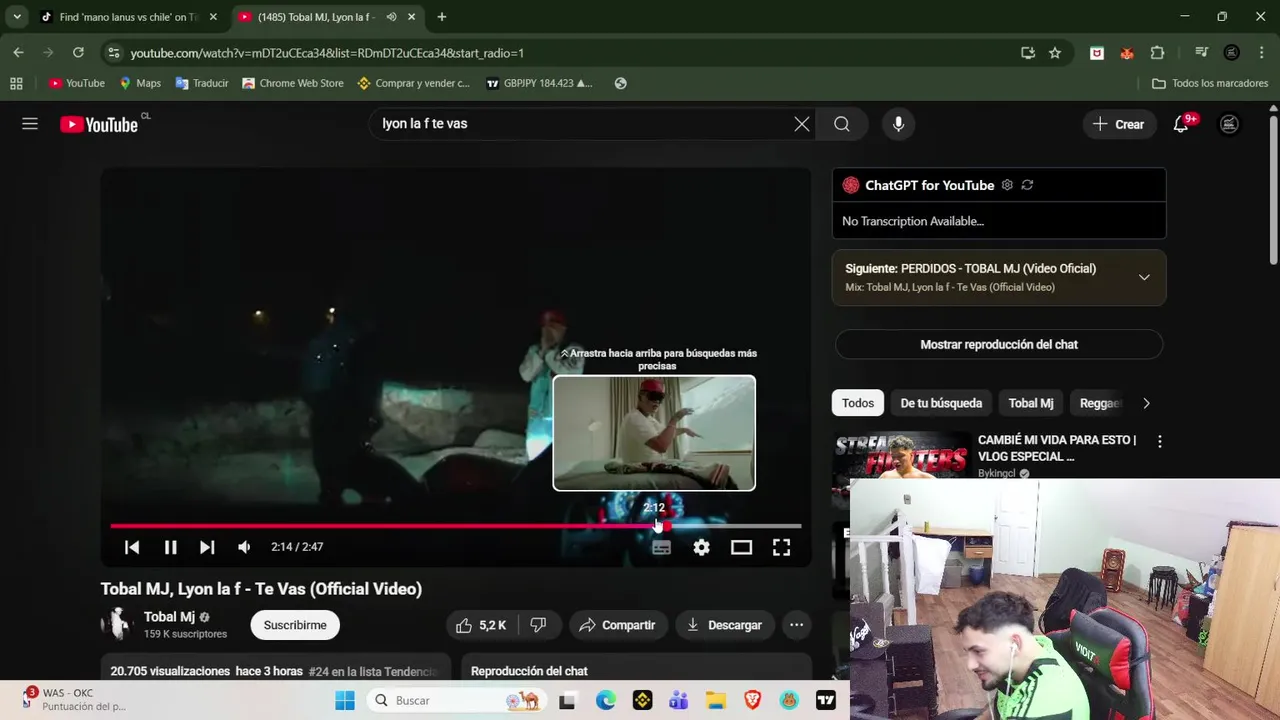Open the account avatar menu
1280x720 pixels.
click(x=1230, y=124)
